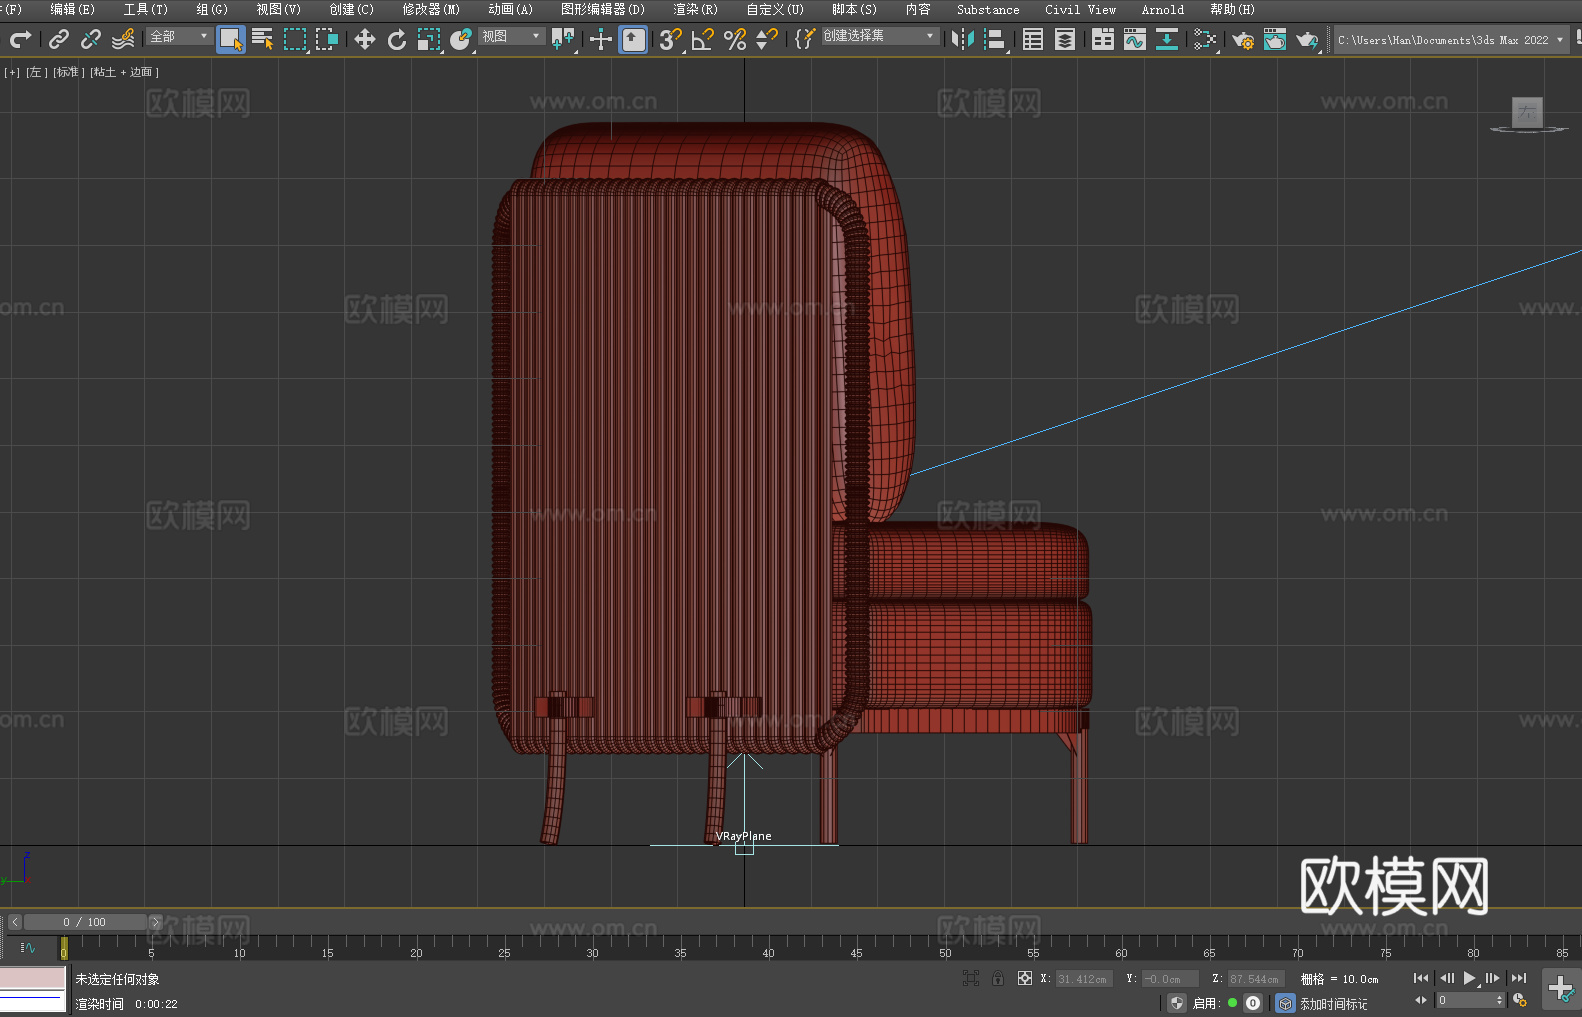Image resolution: width=1582 pixels, height=1017 pixels.
Task: Open the 创建选择集 named selection dropdown
Action: 880,36
